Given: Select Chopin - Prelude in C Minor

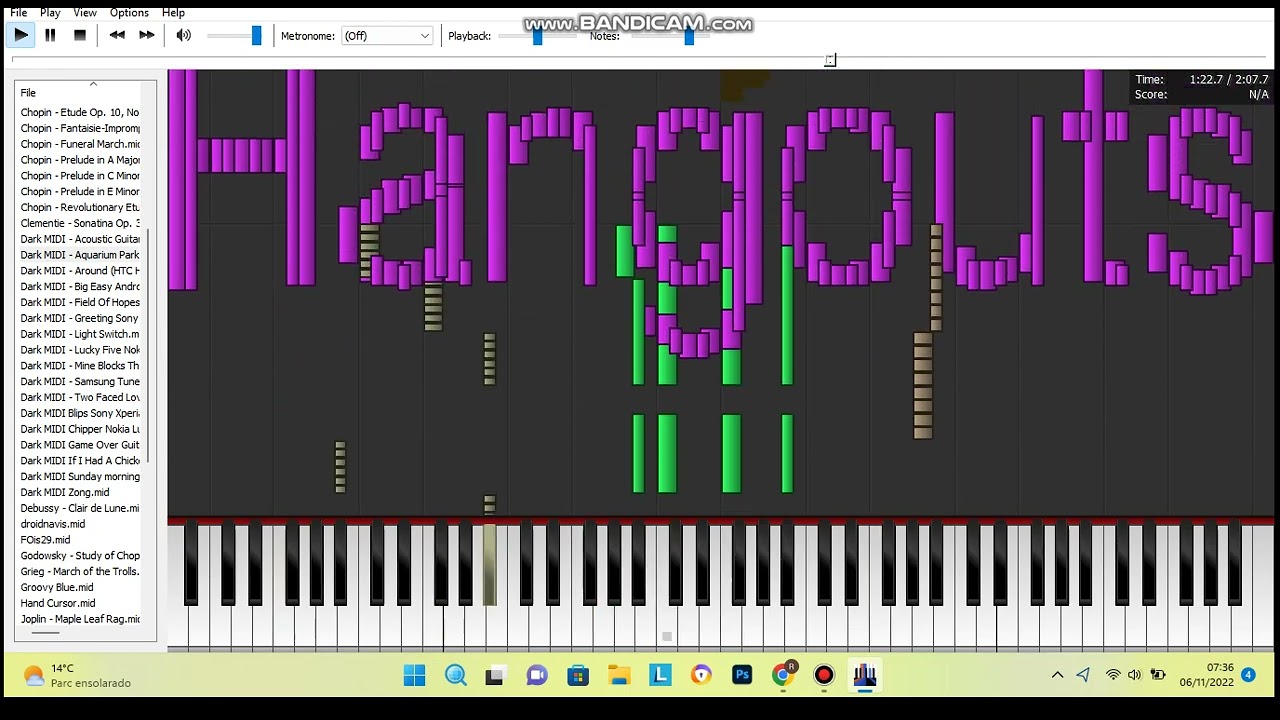Looking at the screenshot, I should 80,176.
